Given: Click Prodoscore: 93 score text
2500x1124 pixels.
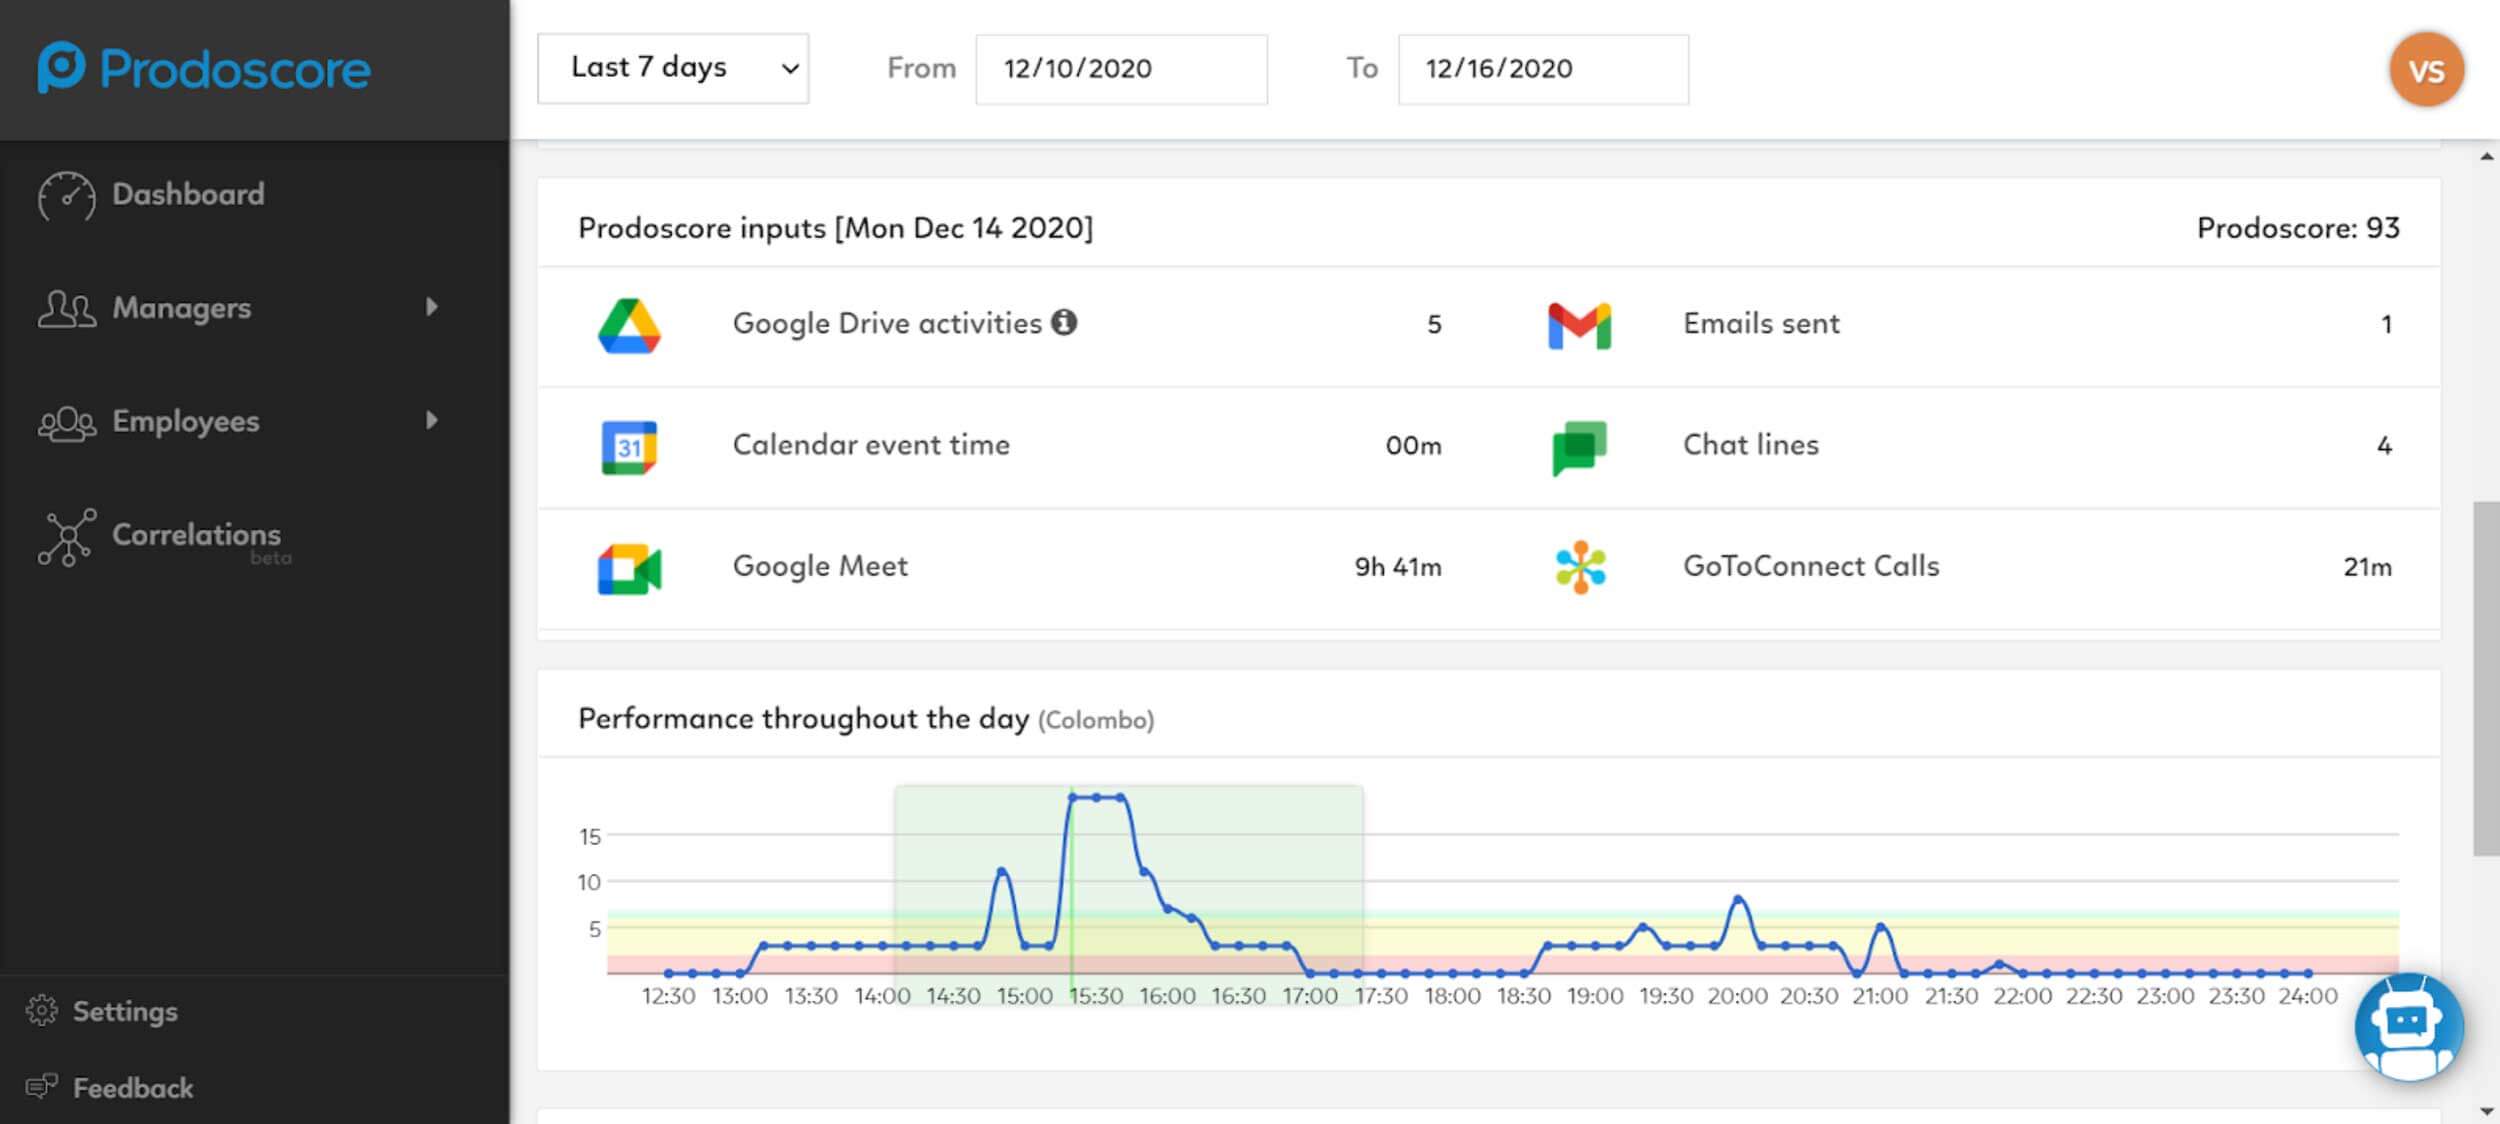Looking at the screenshot, I should [2297, 228].
